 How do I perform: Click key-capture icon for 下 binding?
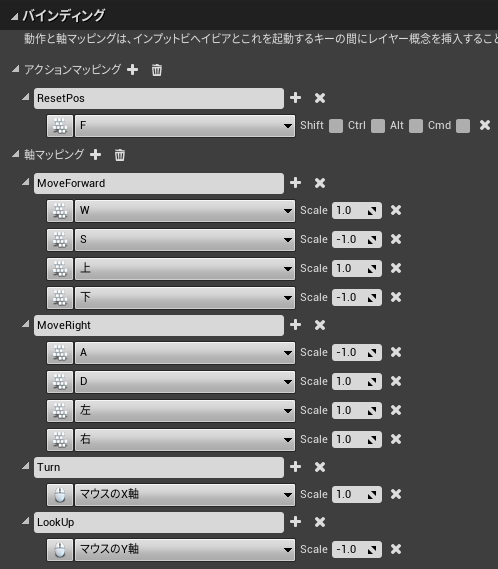[60, 298]
